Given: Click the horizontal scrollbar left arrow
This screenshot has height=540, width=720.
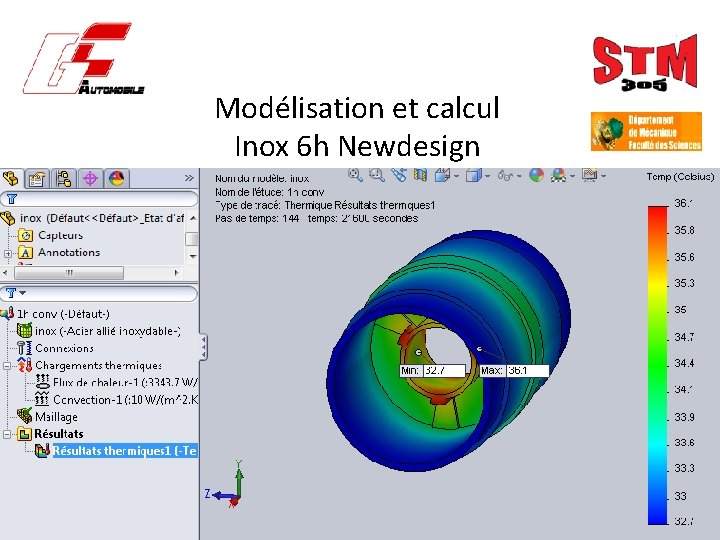Looking at the screenshot, I should [5, 272].
